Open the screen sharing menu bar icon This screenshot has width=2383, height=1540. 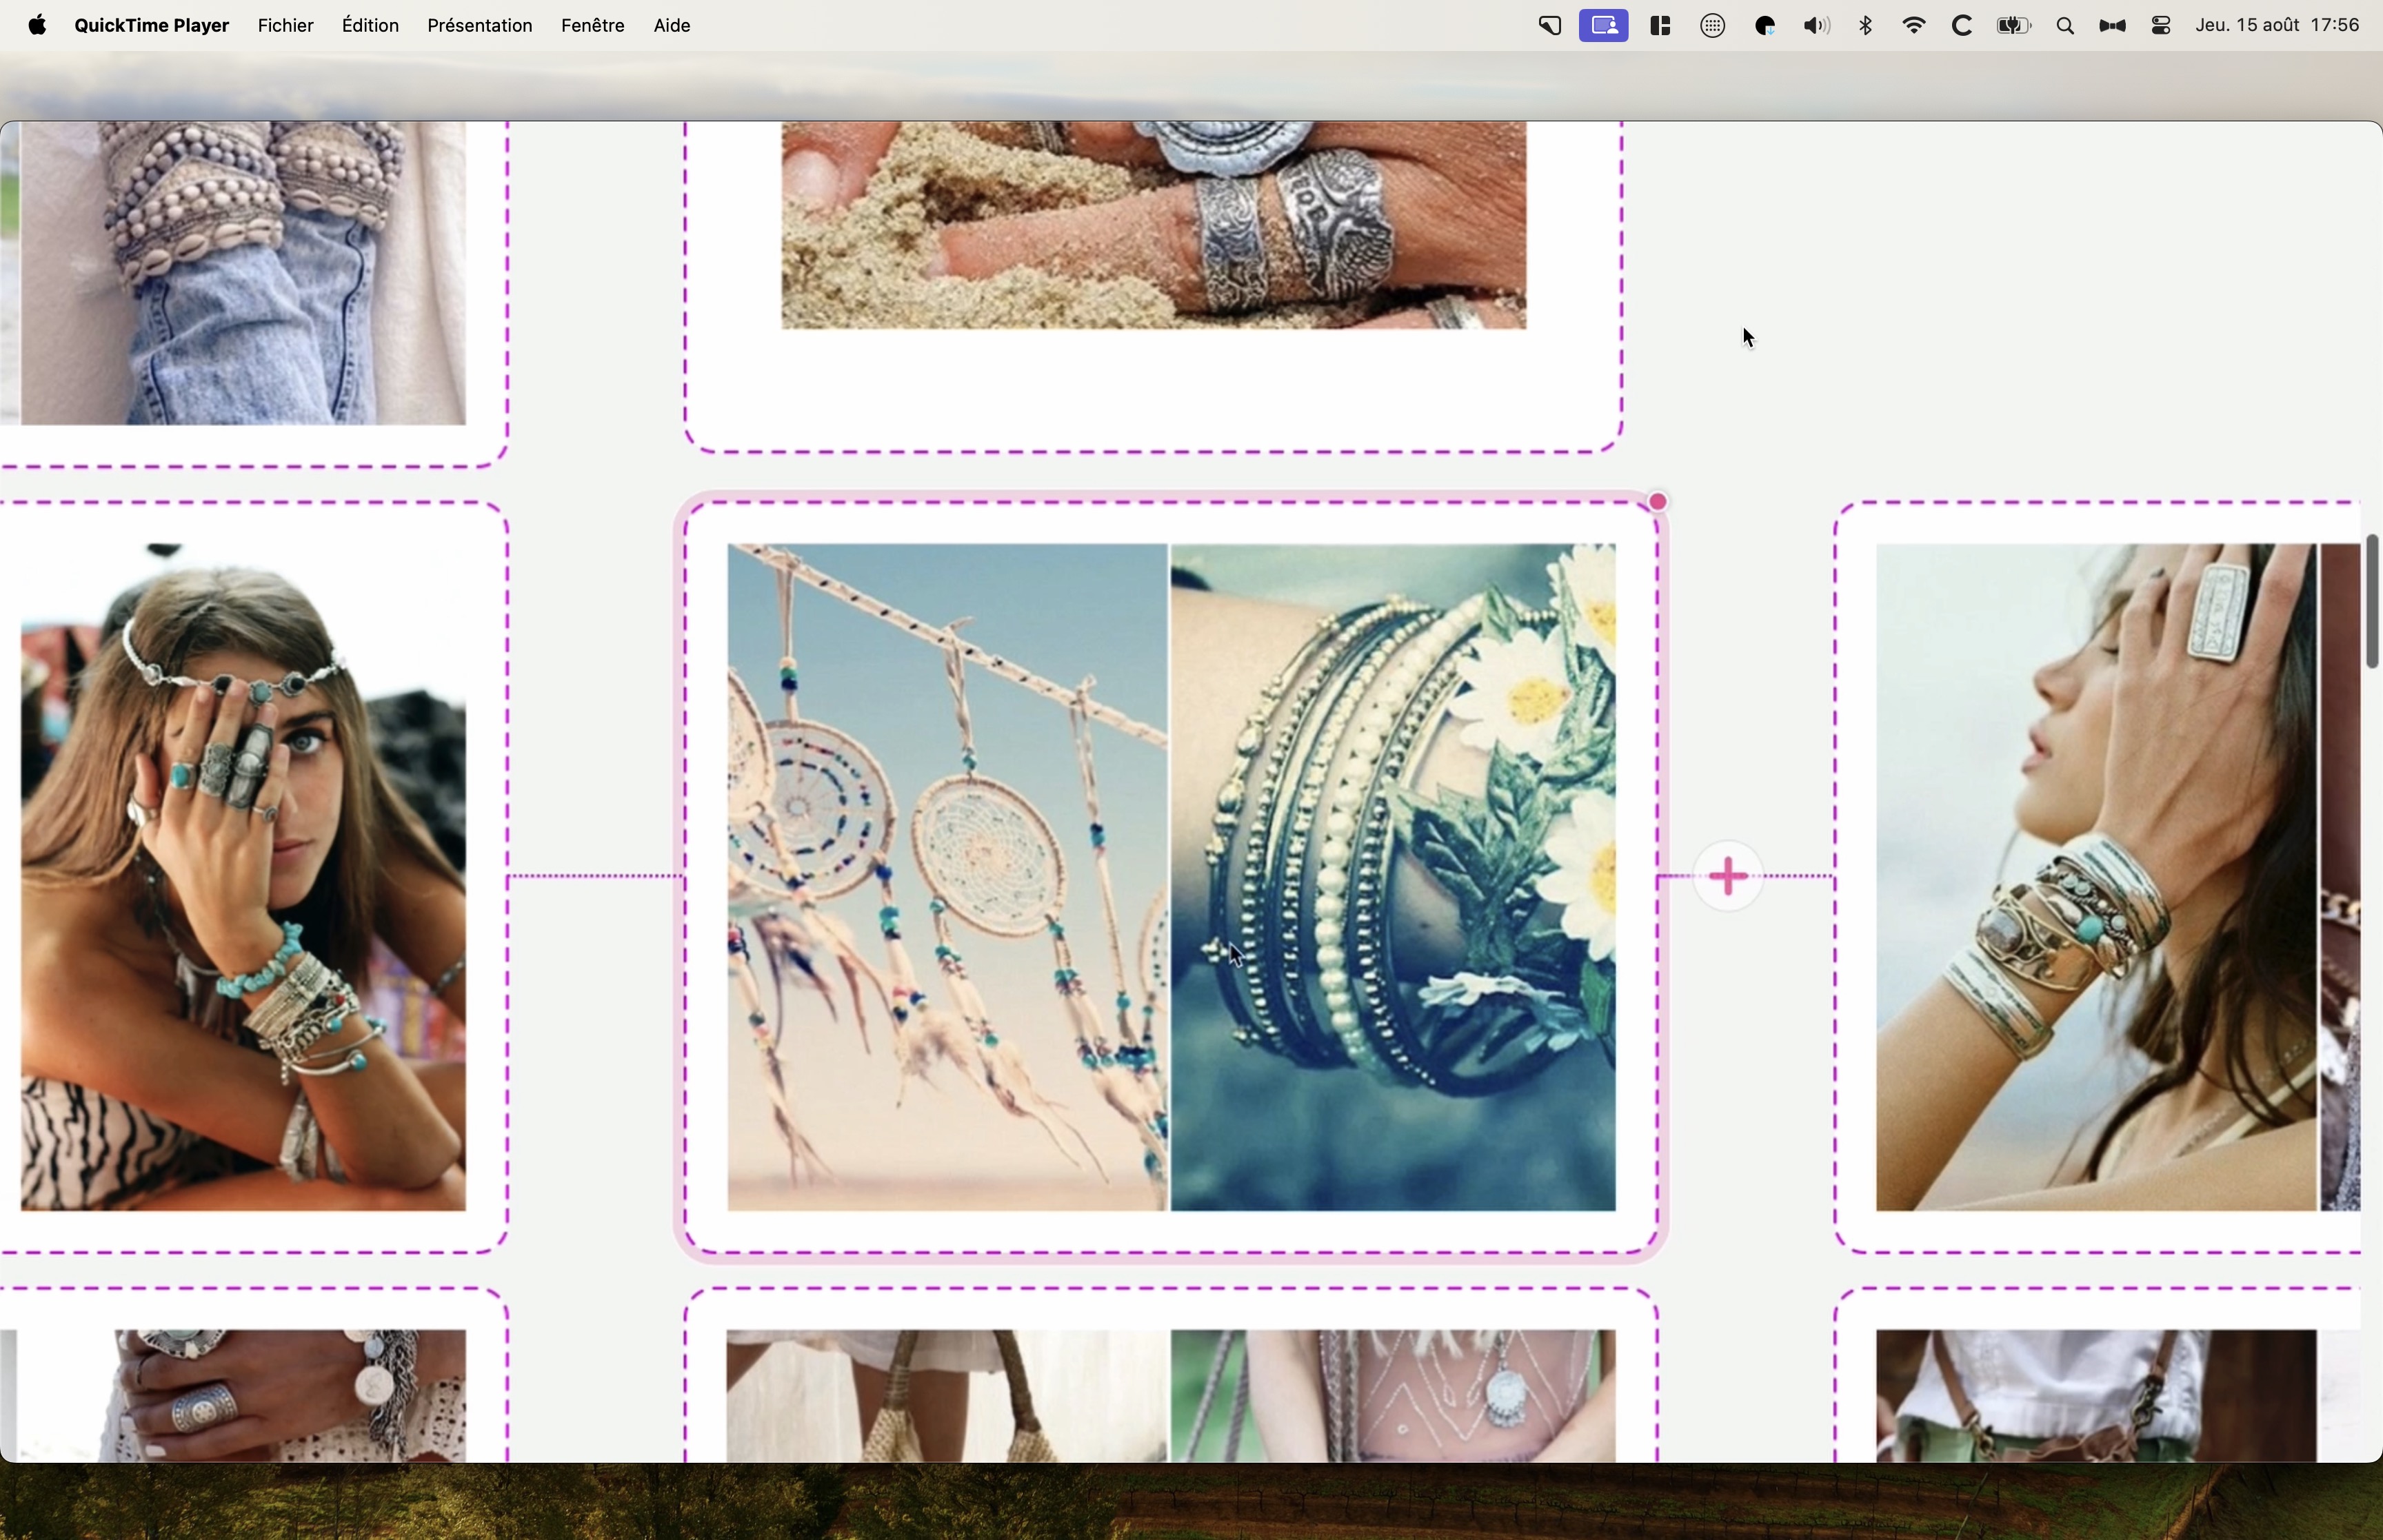[1604, 26]
